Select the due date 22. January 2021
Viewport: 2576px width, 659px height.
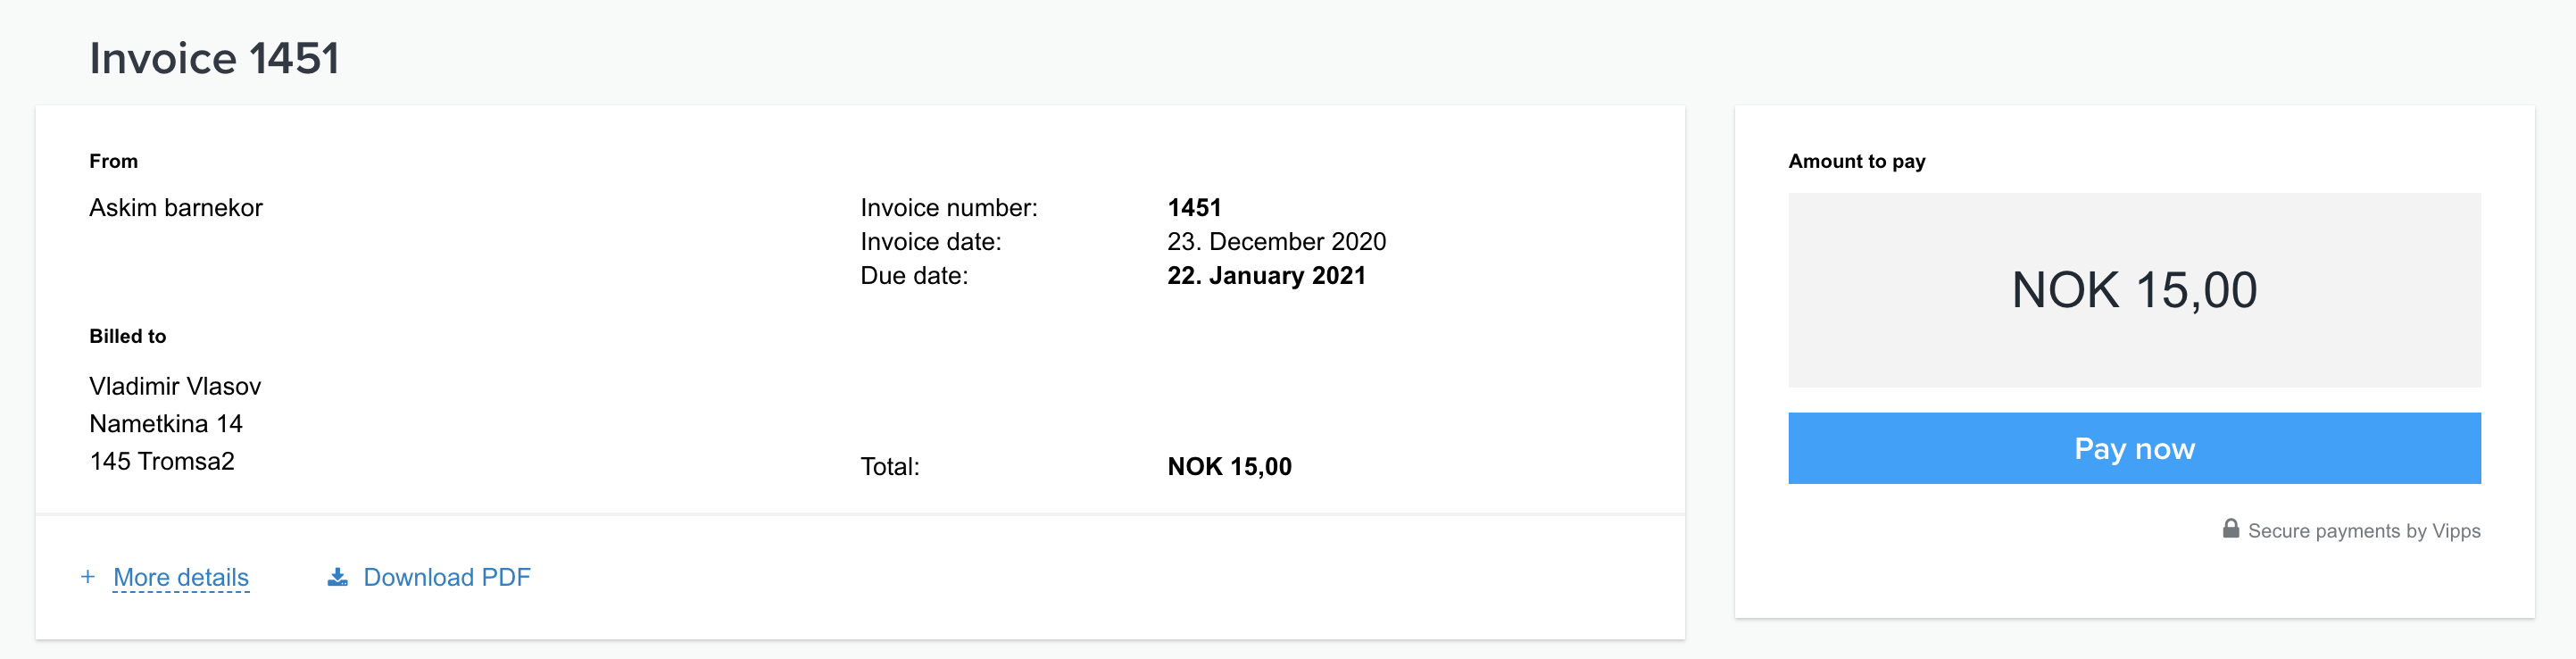click(x=1266, y=275)
